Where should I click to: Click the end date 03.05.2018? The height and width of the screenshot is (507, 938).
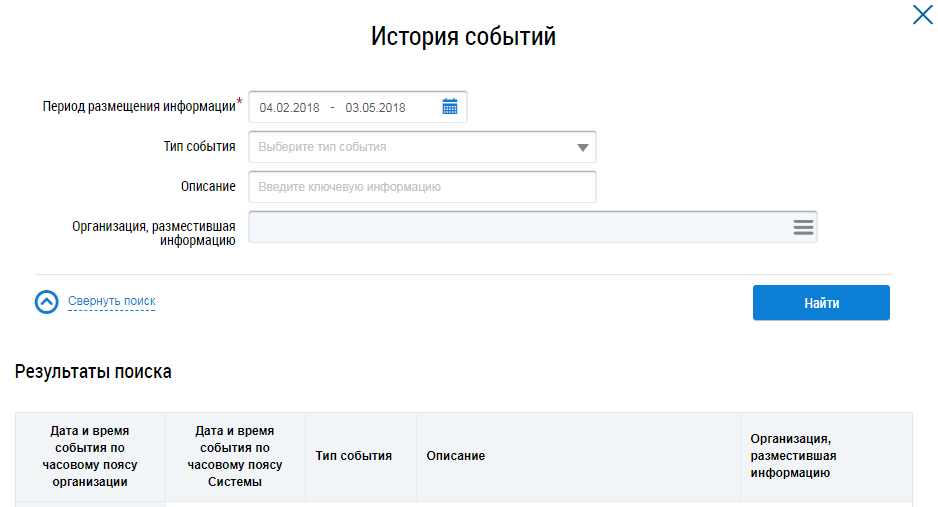(375, 108)
